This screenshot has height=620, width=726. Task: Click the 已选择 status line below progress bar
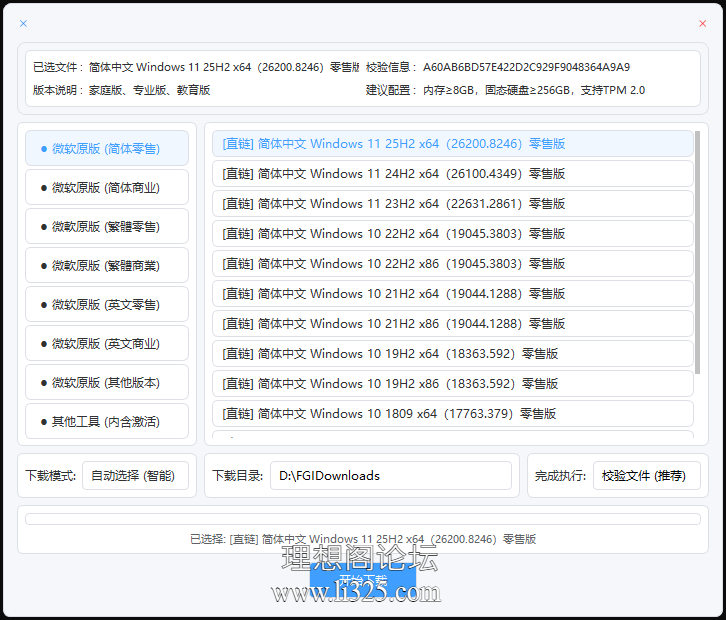coord(363,539)
